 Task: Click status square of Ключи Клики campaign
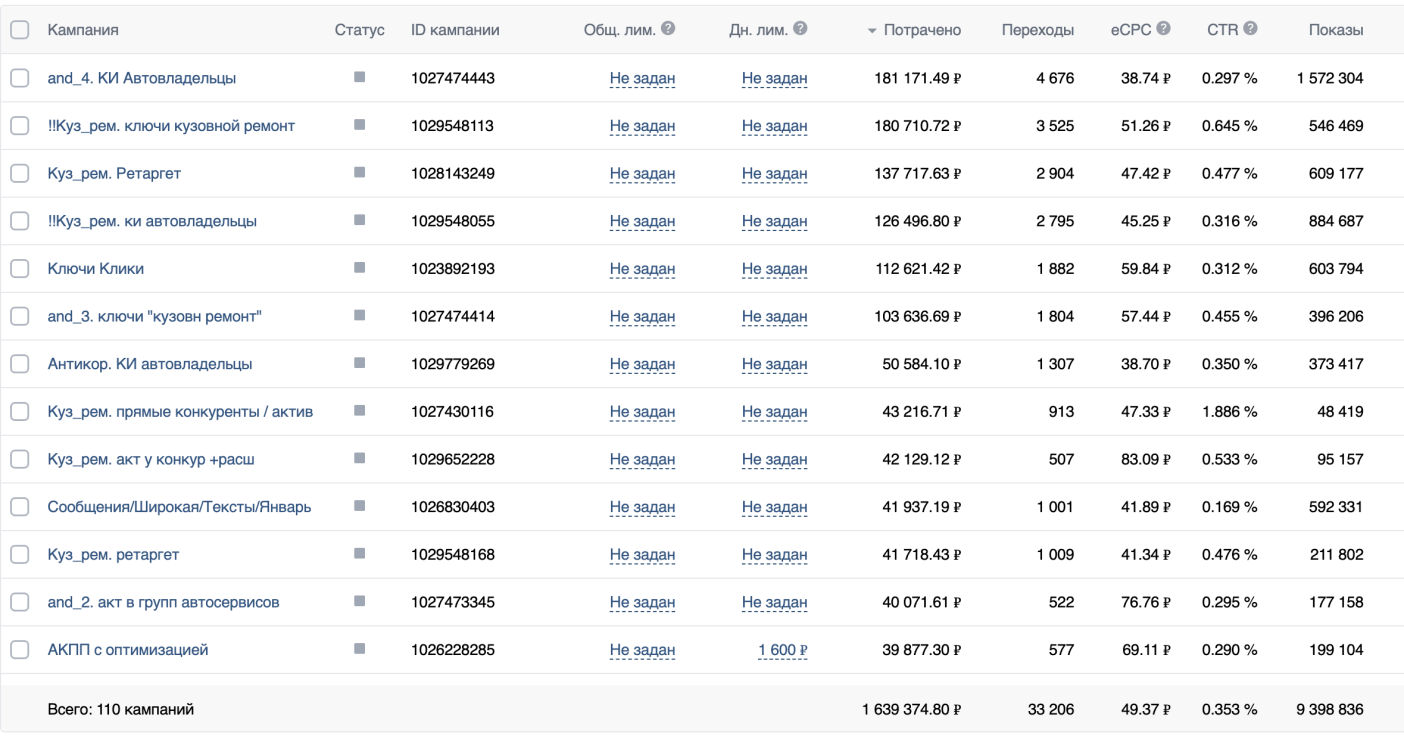coord(359,268)
